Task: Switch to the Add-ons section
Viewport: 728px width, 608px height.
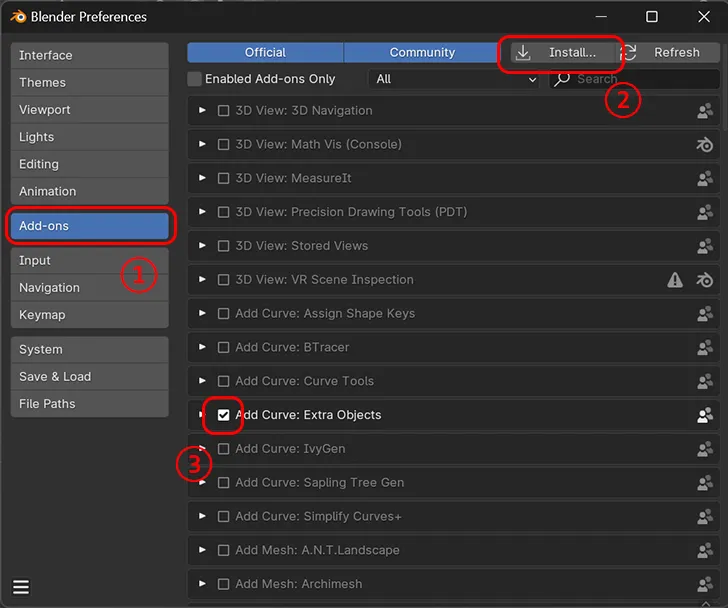Action: click(x=90, y=226)
